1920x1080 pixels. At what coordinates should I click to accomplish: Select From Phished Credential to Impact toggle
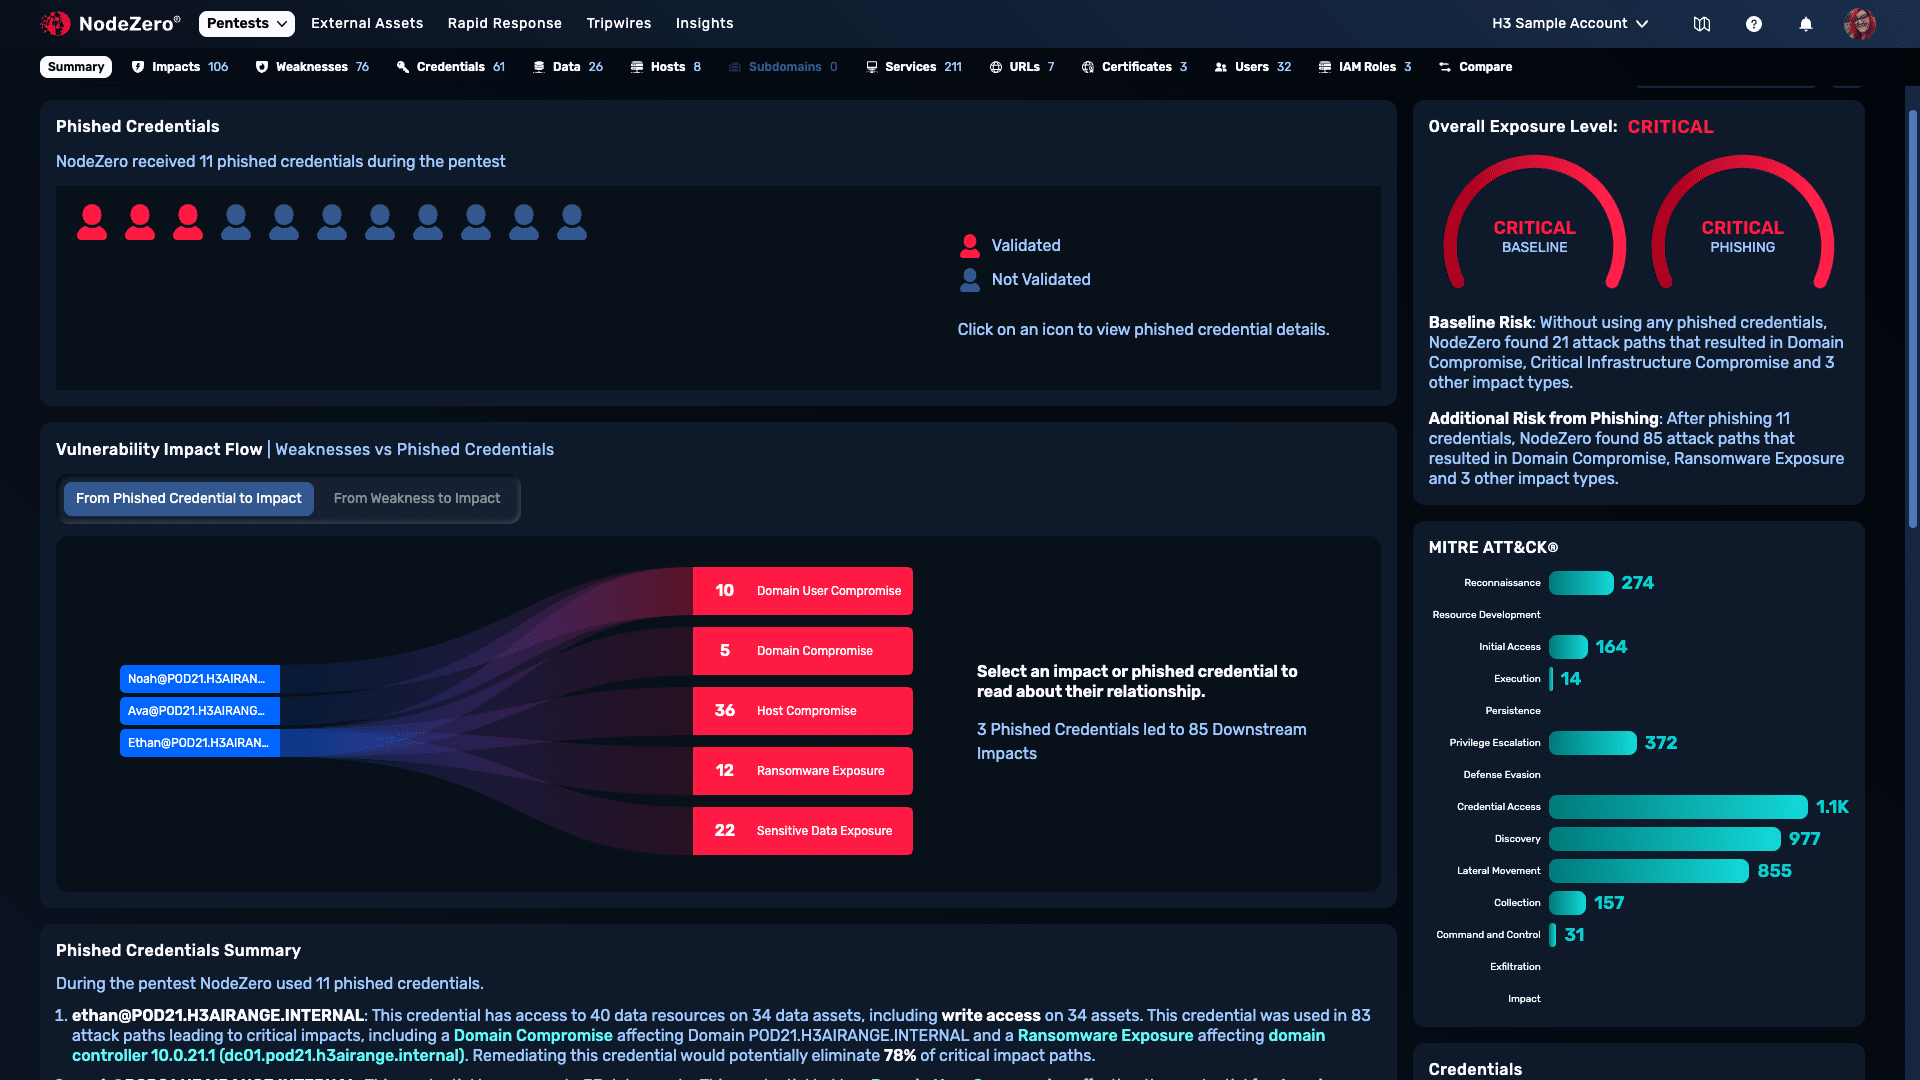[189, 498]
